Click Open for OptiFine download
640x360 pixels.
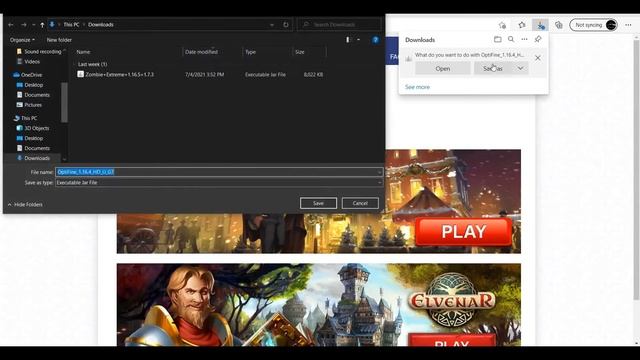(442, 69)
